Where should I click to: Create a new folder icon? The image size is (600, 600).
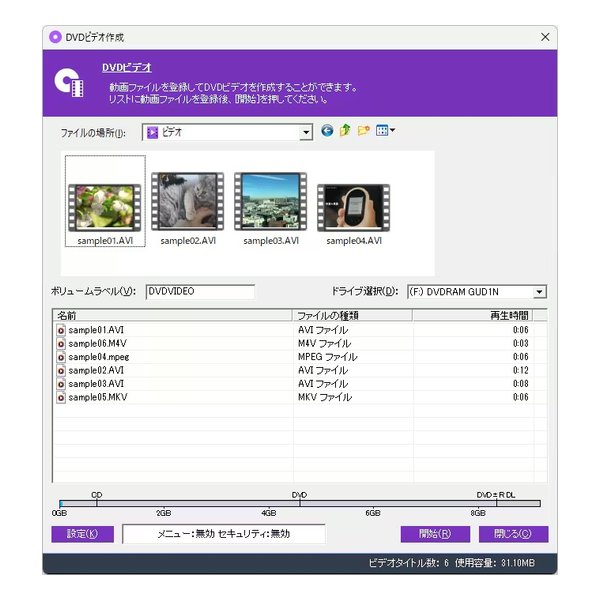(x=364, y=131)
